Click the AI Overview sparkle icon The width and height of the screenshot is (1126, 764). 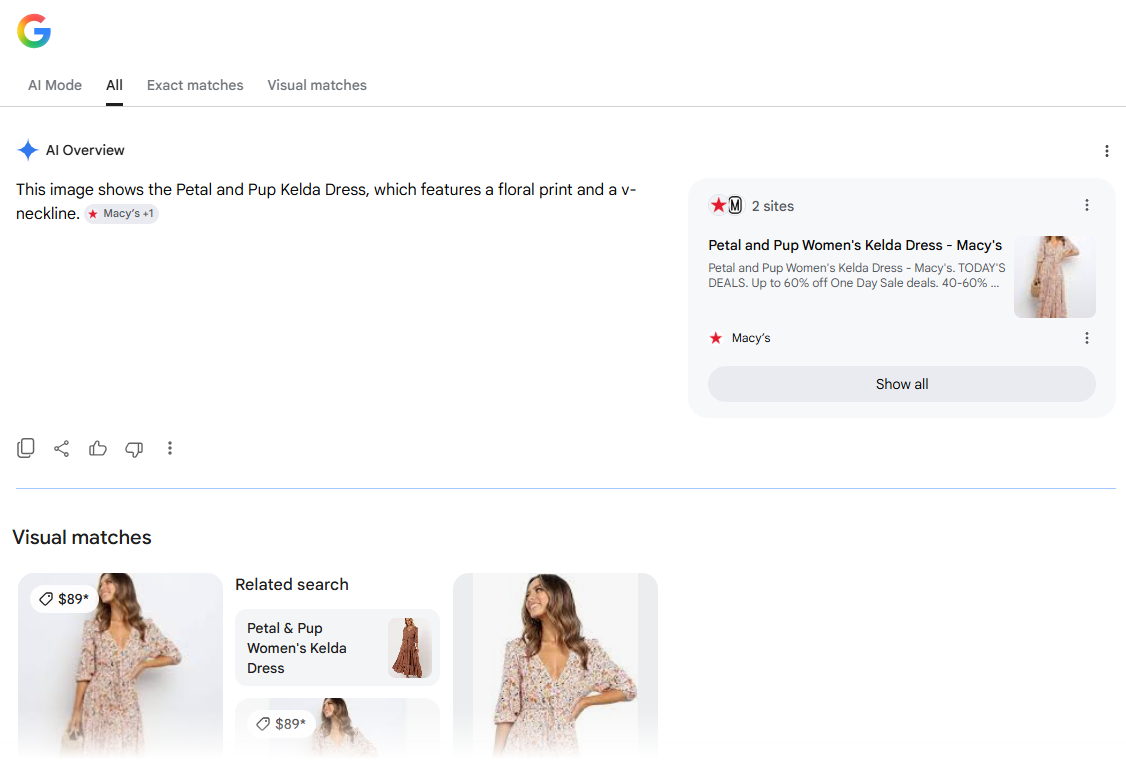28,150
